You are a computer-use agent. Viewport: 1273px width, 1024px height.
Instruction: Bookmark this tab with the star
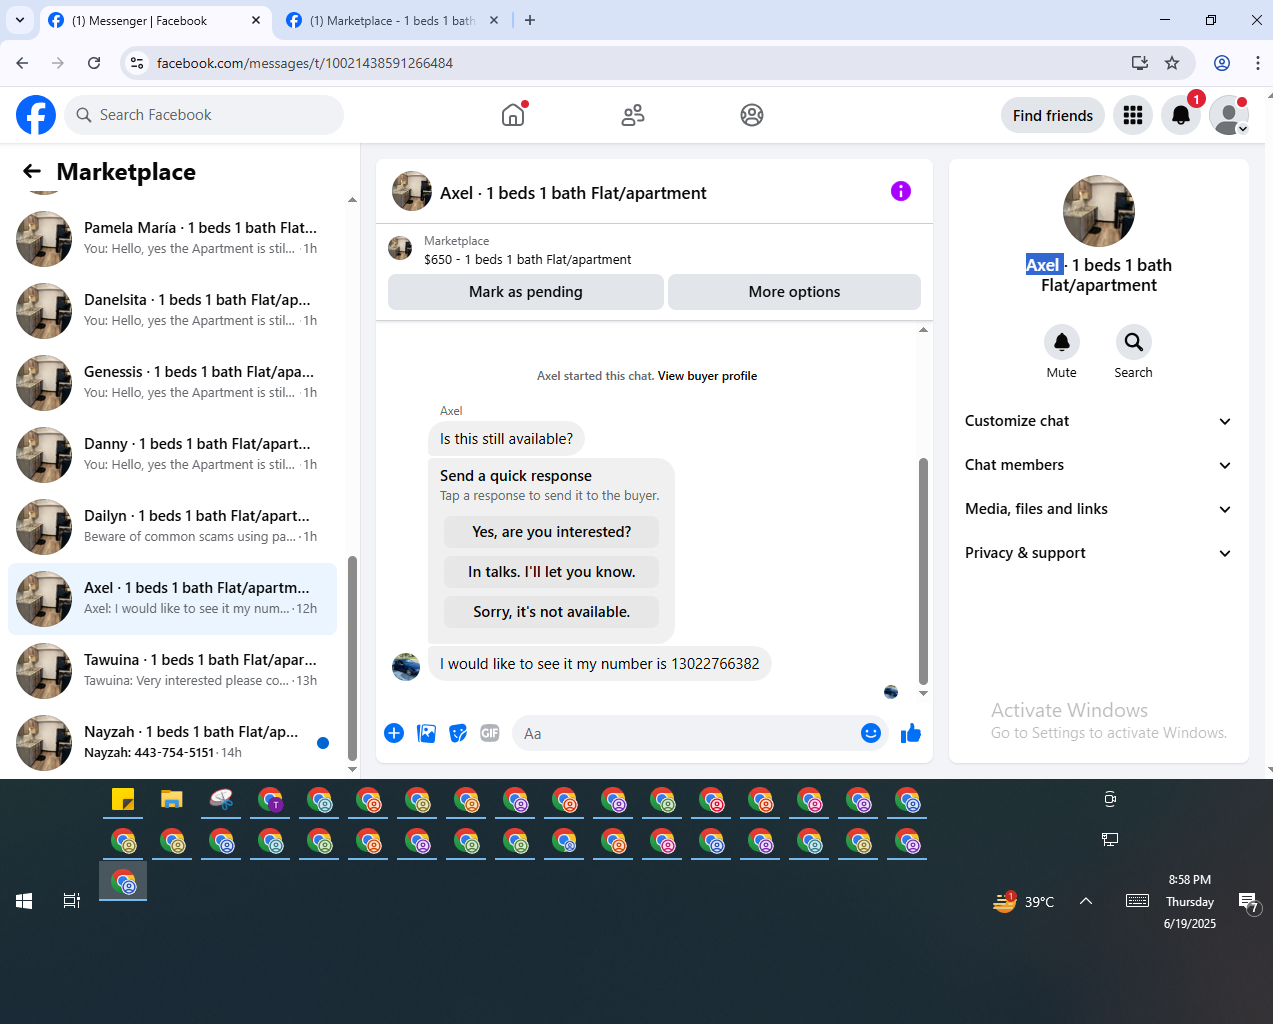(1172, 63)
